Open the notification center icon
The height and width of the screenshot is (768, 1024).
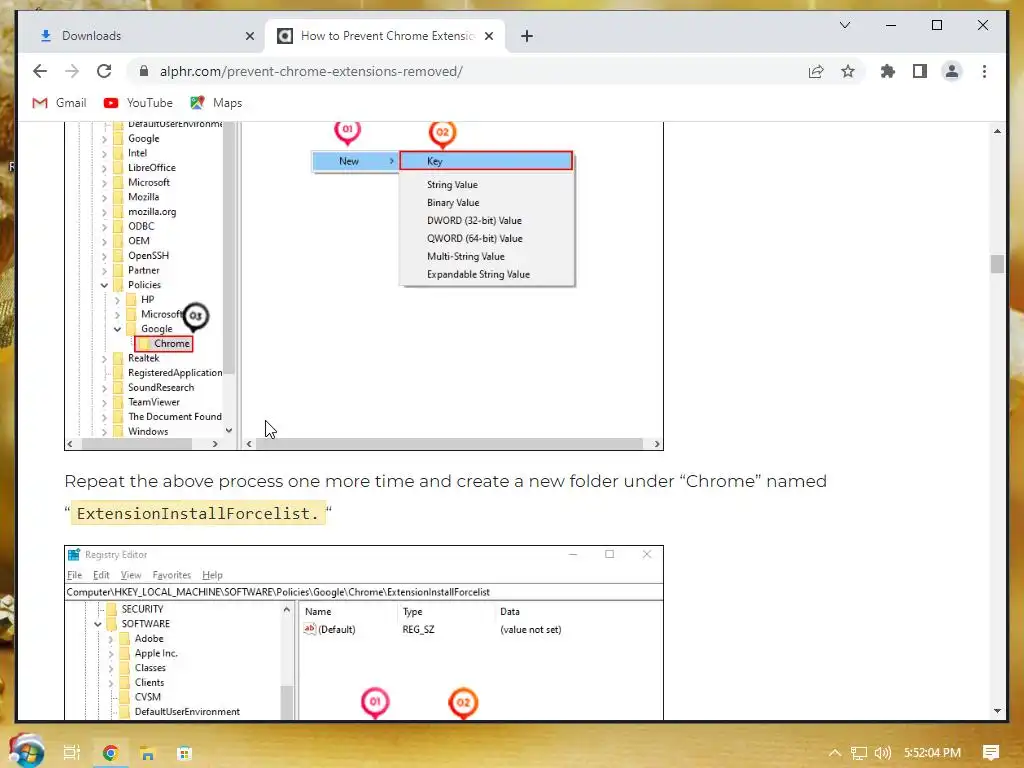click(x=991, y=753)
